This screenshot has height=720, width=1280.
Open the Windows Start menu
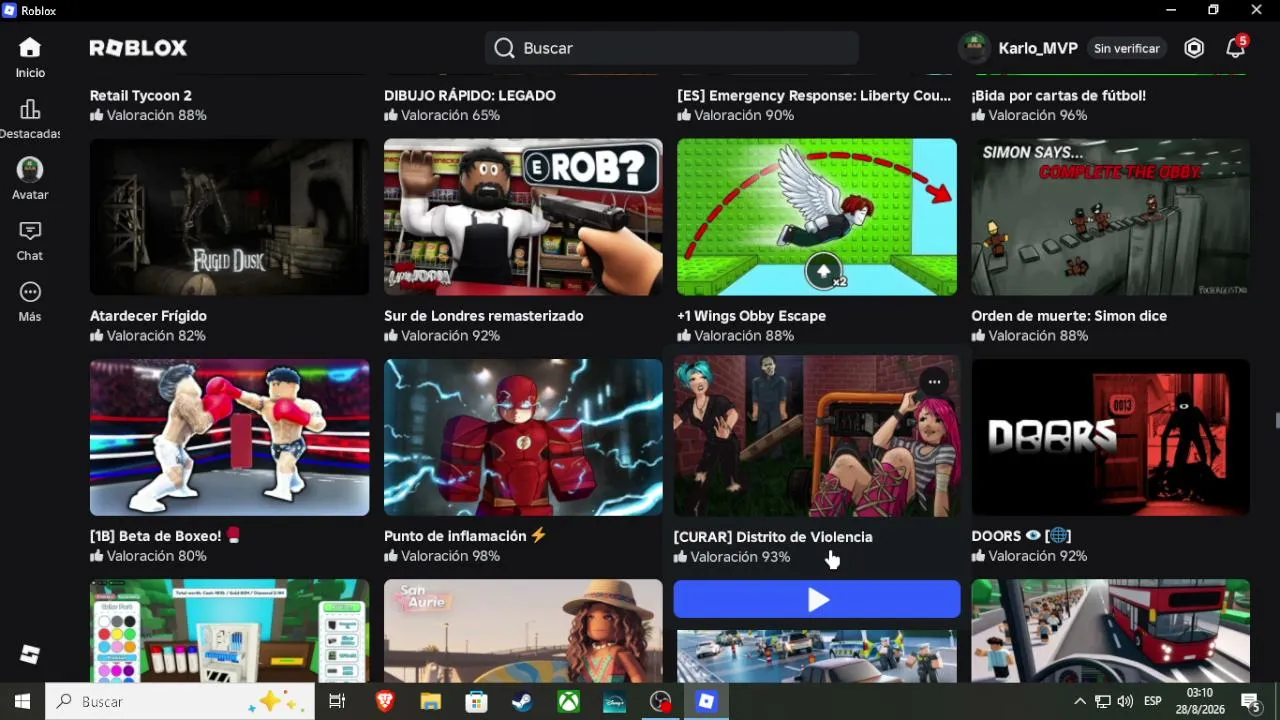pos(22,702)
